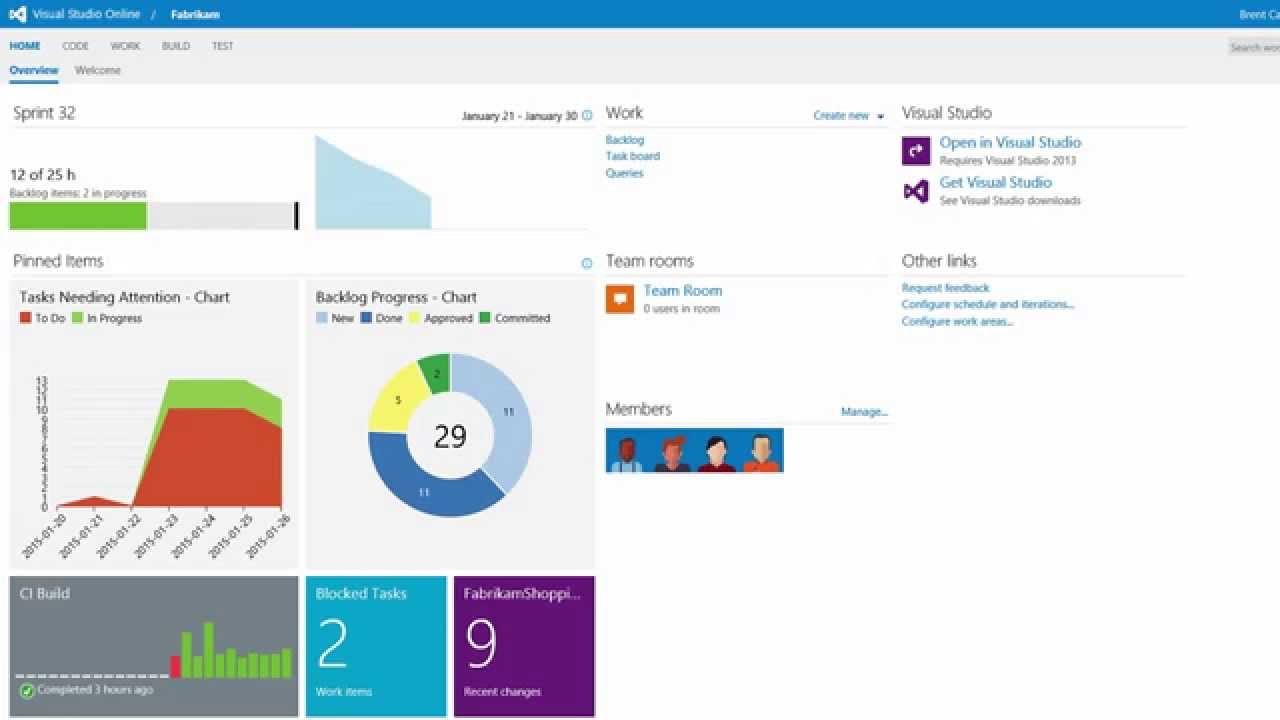The image size is (1280, 720).
Task: Expand the Create new dropdown arrow
Action: pyautogui.click(x=881, y=116)
